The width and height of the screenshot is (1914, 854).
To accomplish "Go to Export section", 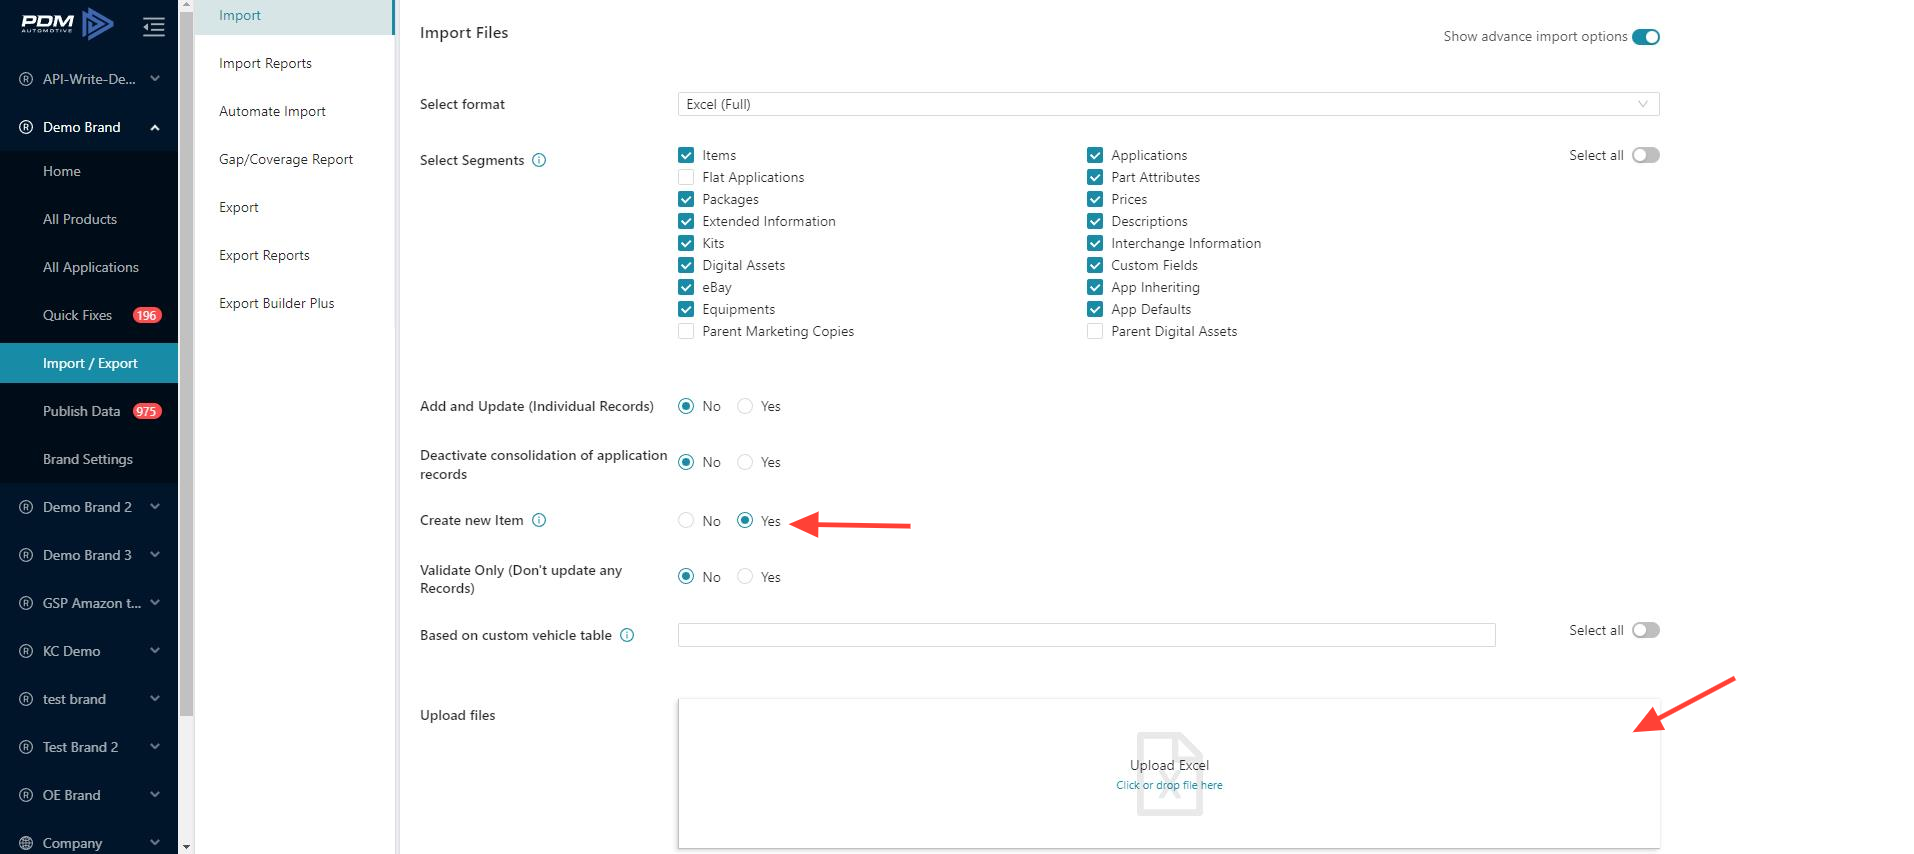I will point(239,207).
